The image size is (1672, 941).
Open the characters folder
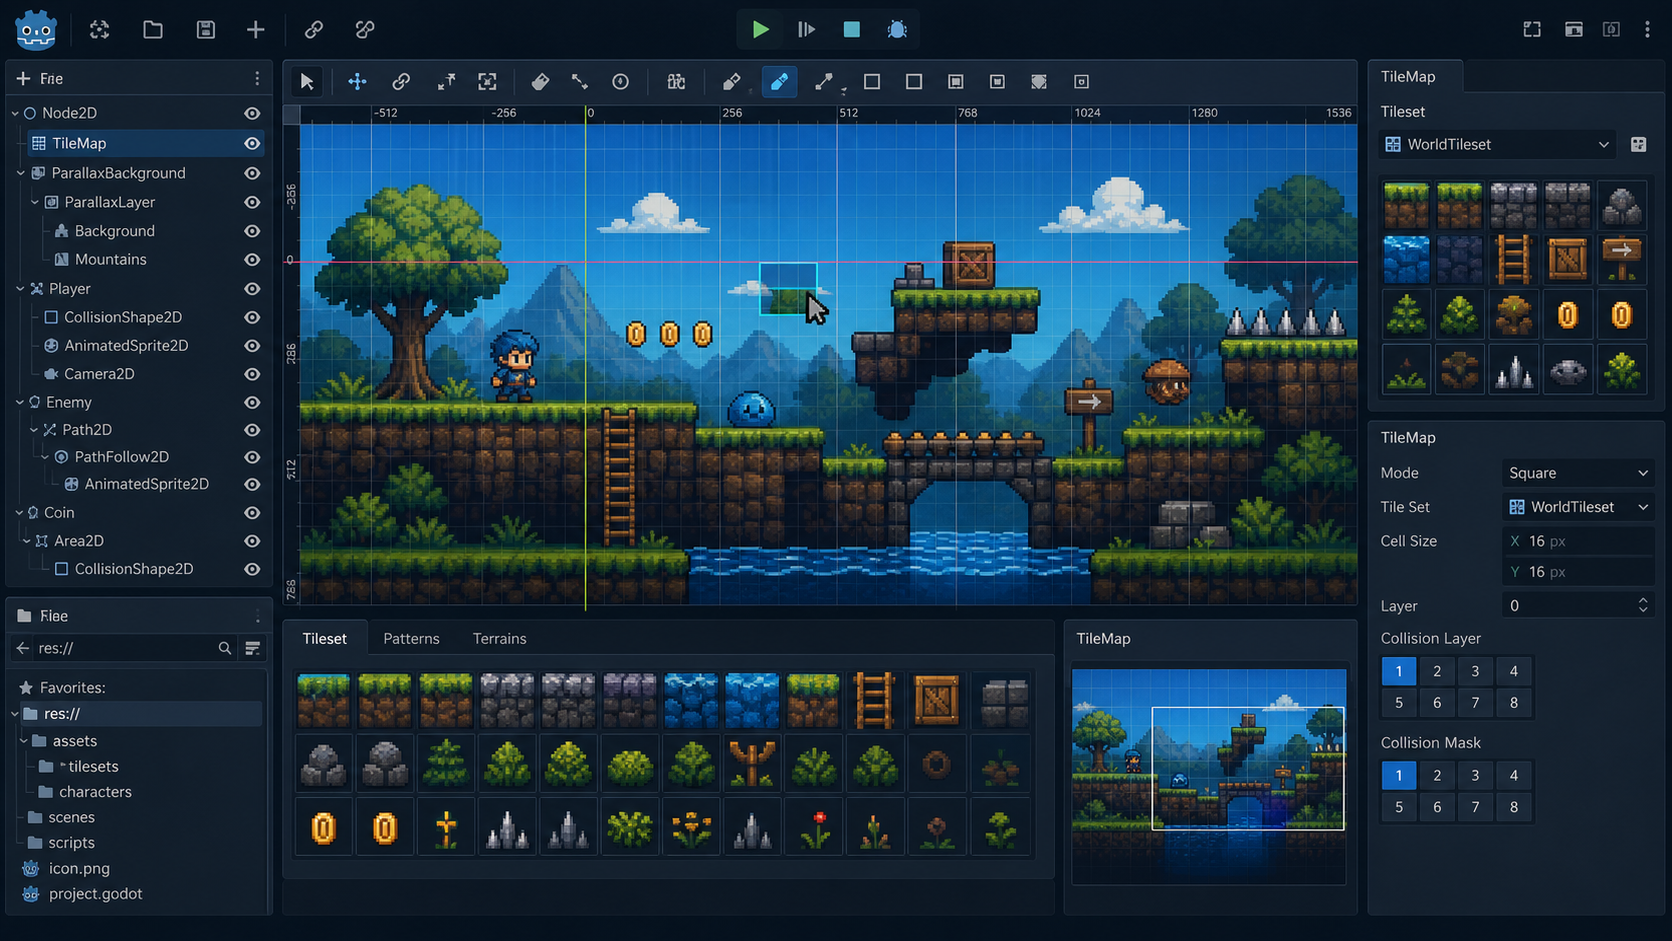pos(95,792)
